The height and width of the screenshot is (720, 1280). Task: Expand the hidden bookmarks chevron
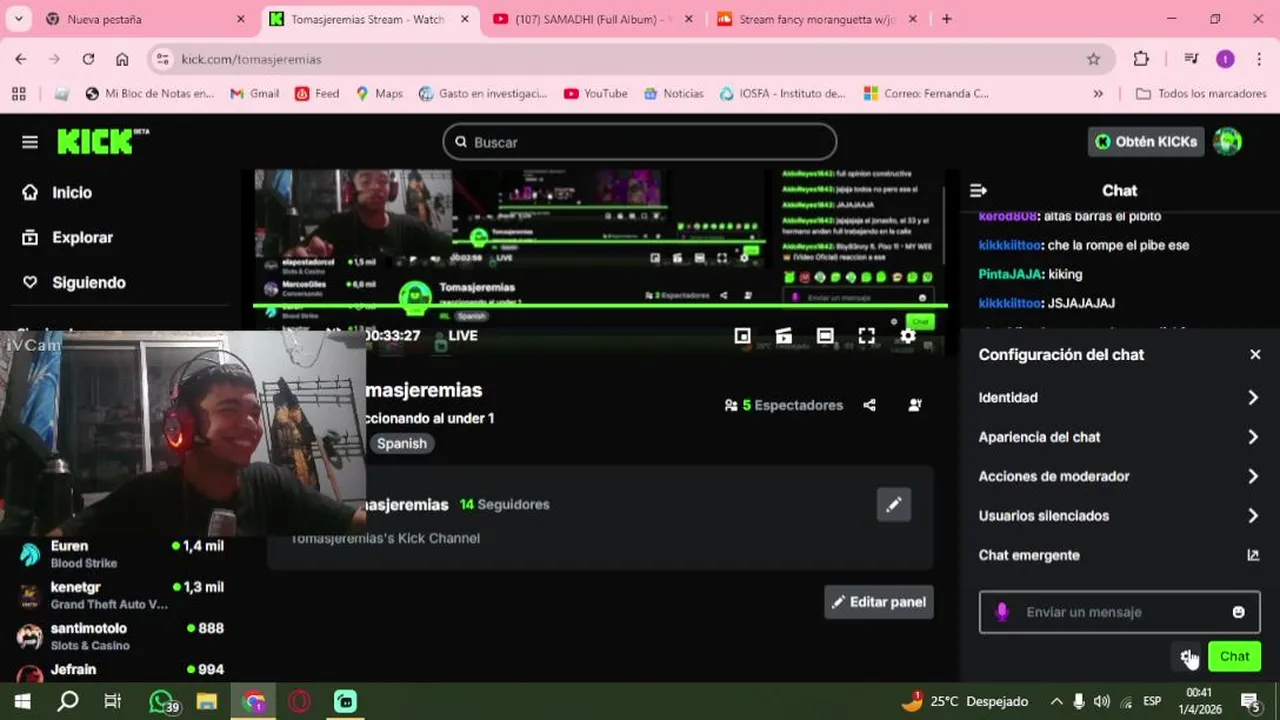[x=1098, y=93]
